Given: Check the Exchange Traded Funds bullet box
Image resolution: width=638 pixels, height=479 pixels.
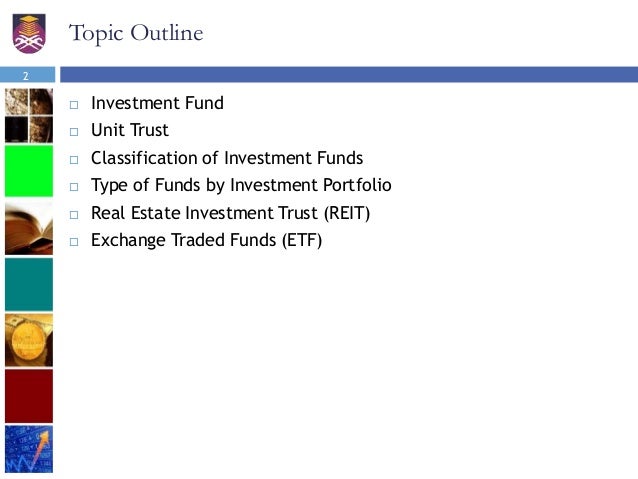Looking at the screenshot, I should (74, 242).
